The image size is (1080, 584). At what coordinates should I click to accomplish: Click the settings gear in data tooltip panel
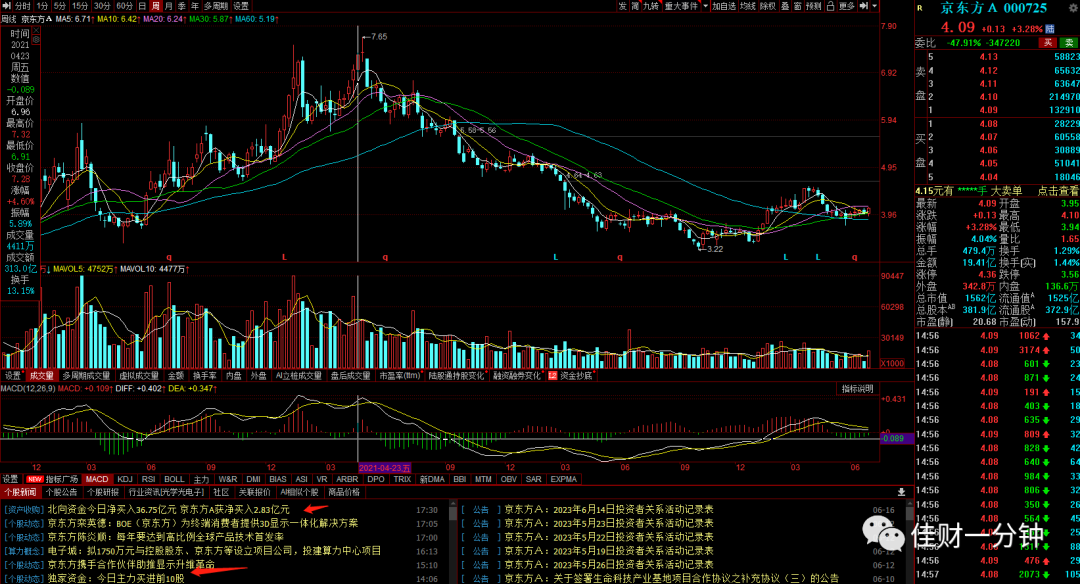click(36, 40)
